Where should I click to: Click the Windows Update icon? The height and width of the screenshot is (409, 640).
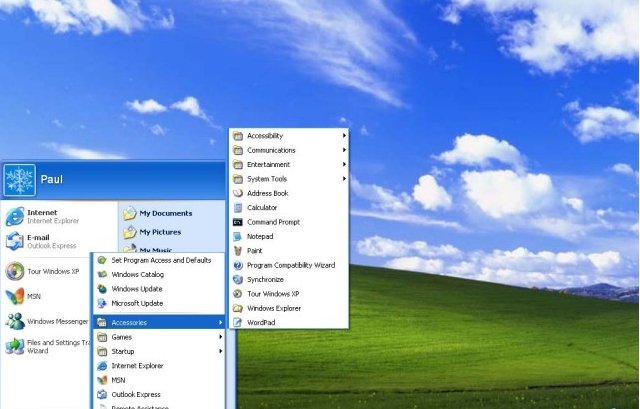pos(102,289)
